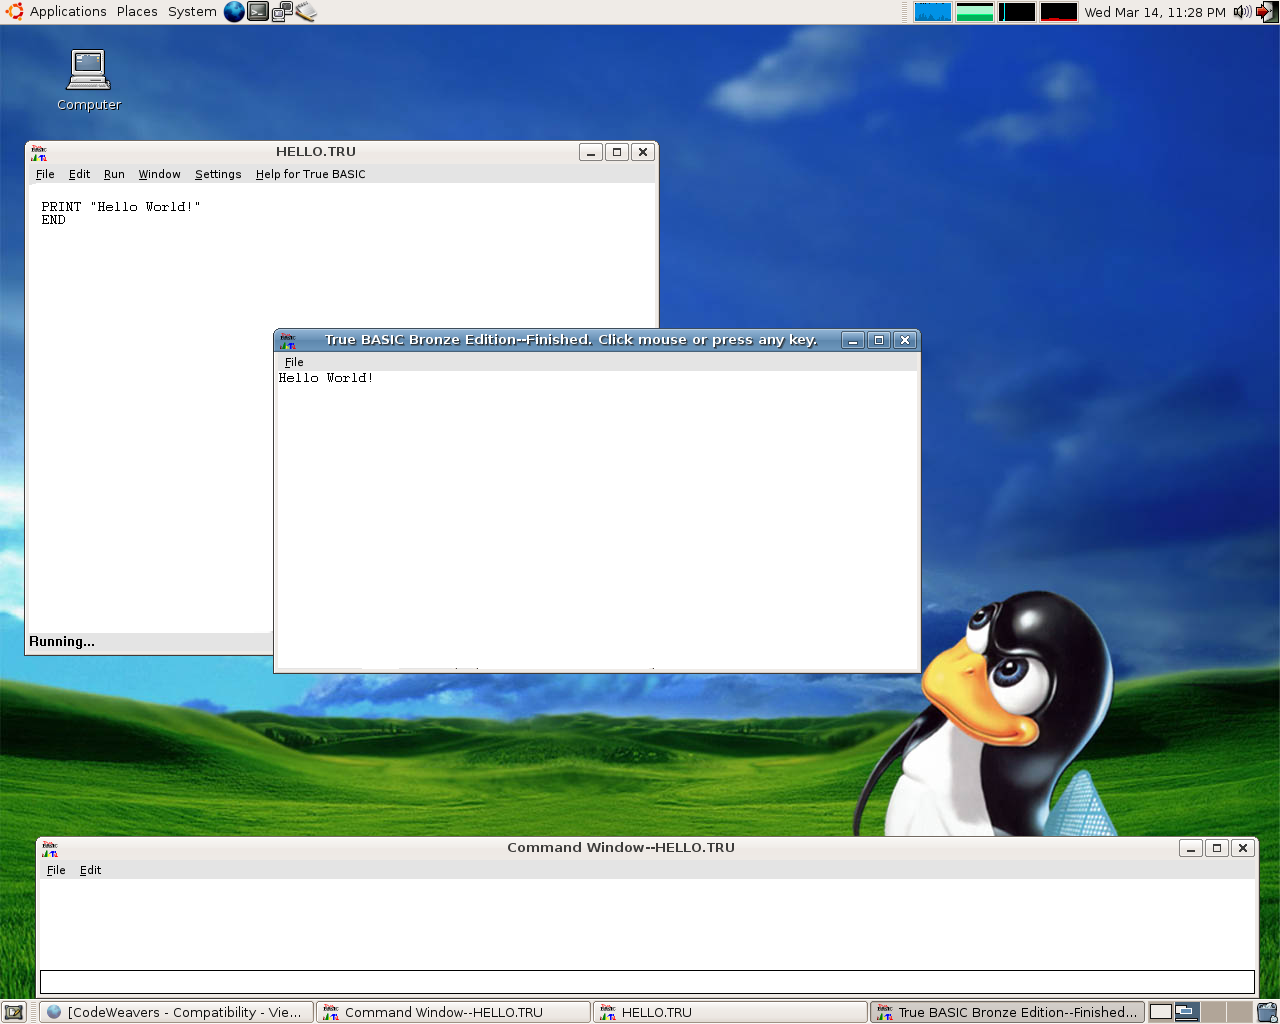Switch to HELLO.TRU using its taskbar button
This screenshot has height=1024, width=1280.
point(730,1011)
